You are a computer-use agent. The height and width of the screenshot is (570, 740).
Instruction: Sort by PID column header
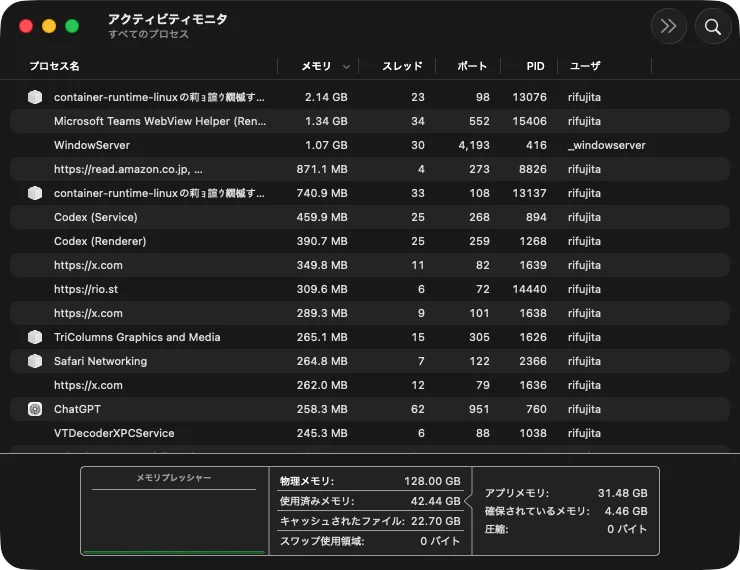[535, 66]
